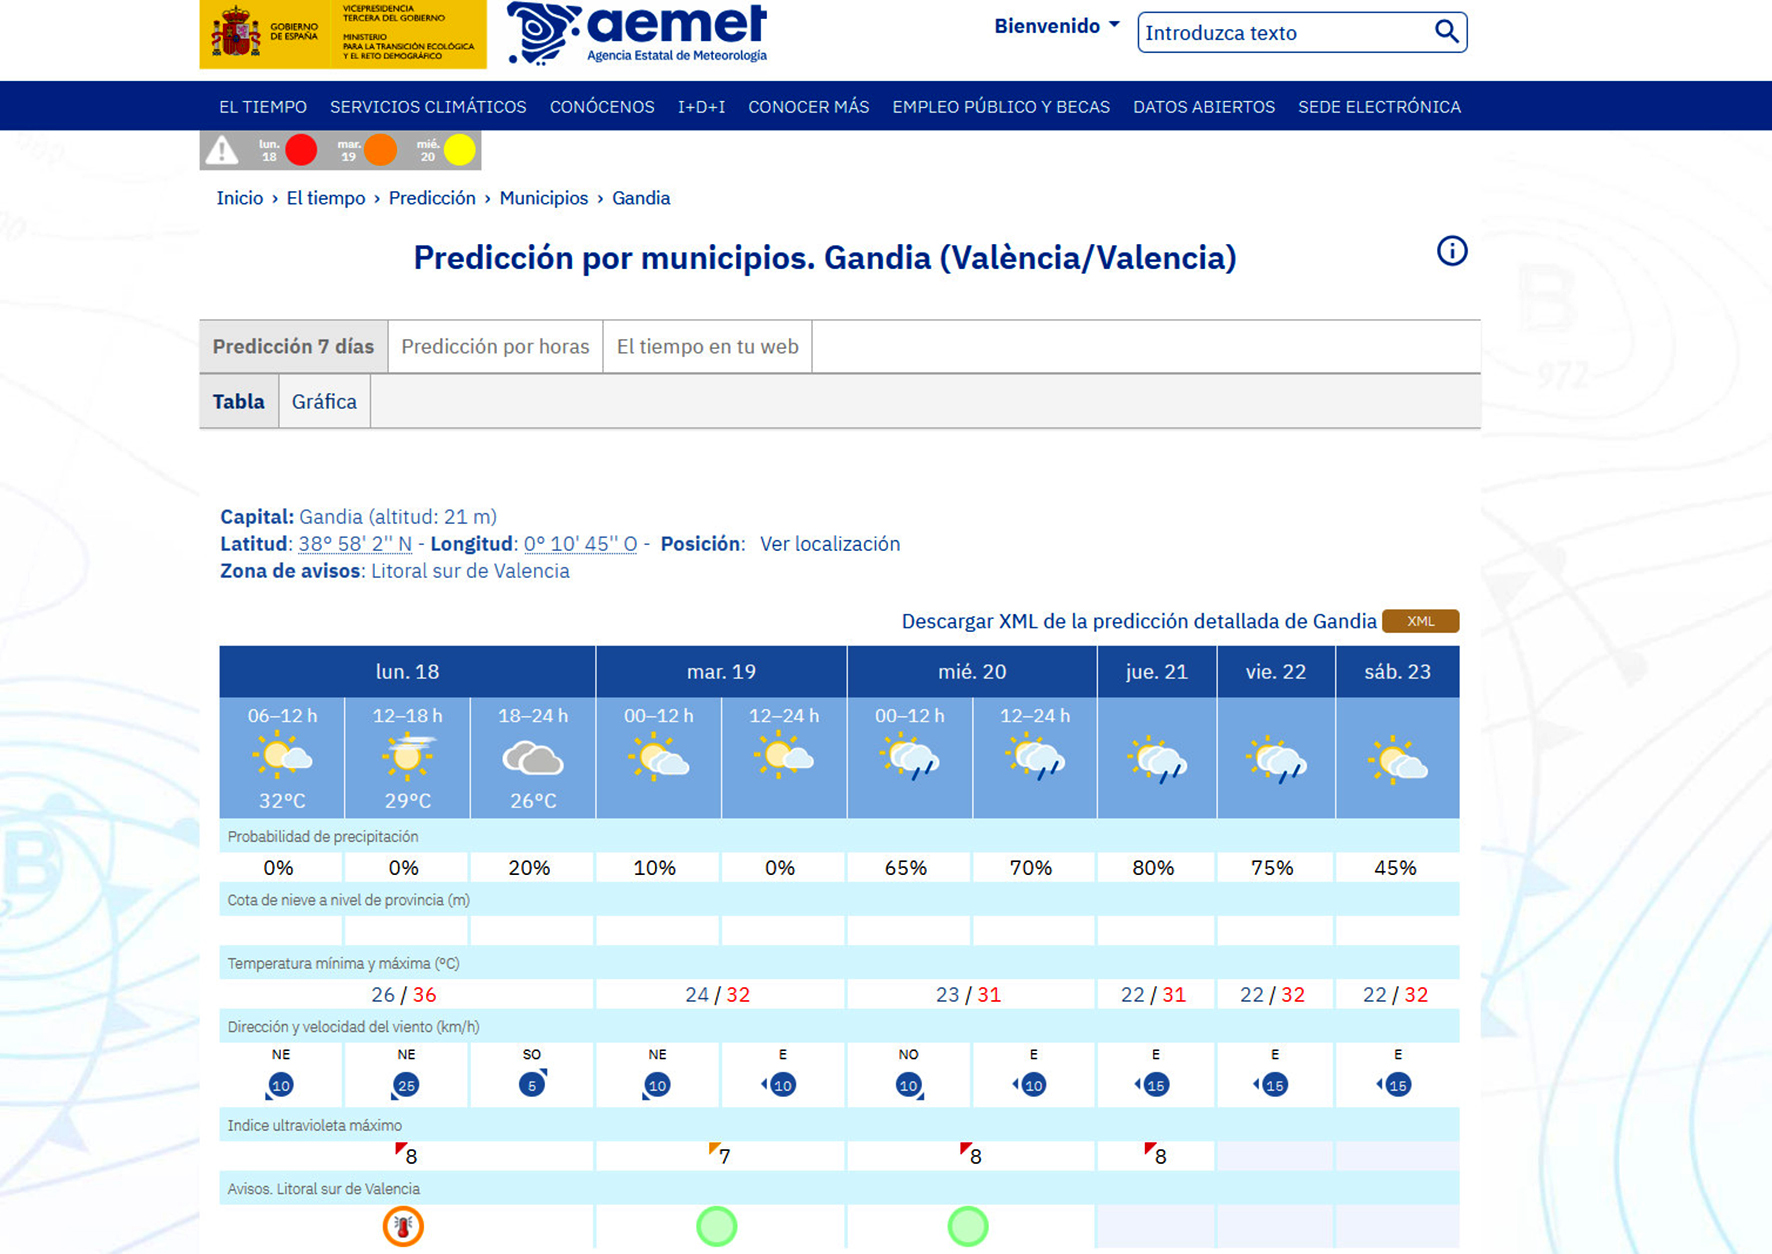Click the lun. 18 18–24 h cloudy icon
This screenshot has width=1772, height=1254.
pos(533,759)
